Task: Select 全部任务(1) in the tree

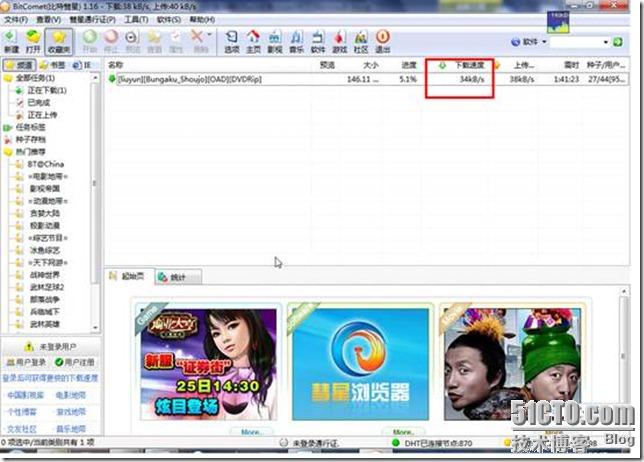Action: tap(35, 78)
